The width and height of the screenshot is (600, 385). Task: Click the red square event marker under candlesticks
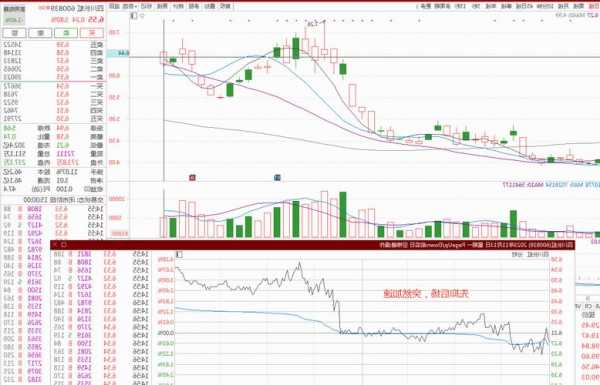click(x=192, y=178)
